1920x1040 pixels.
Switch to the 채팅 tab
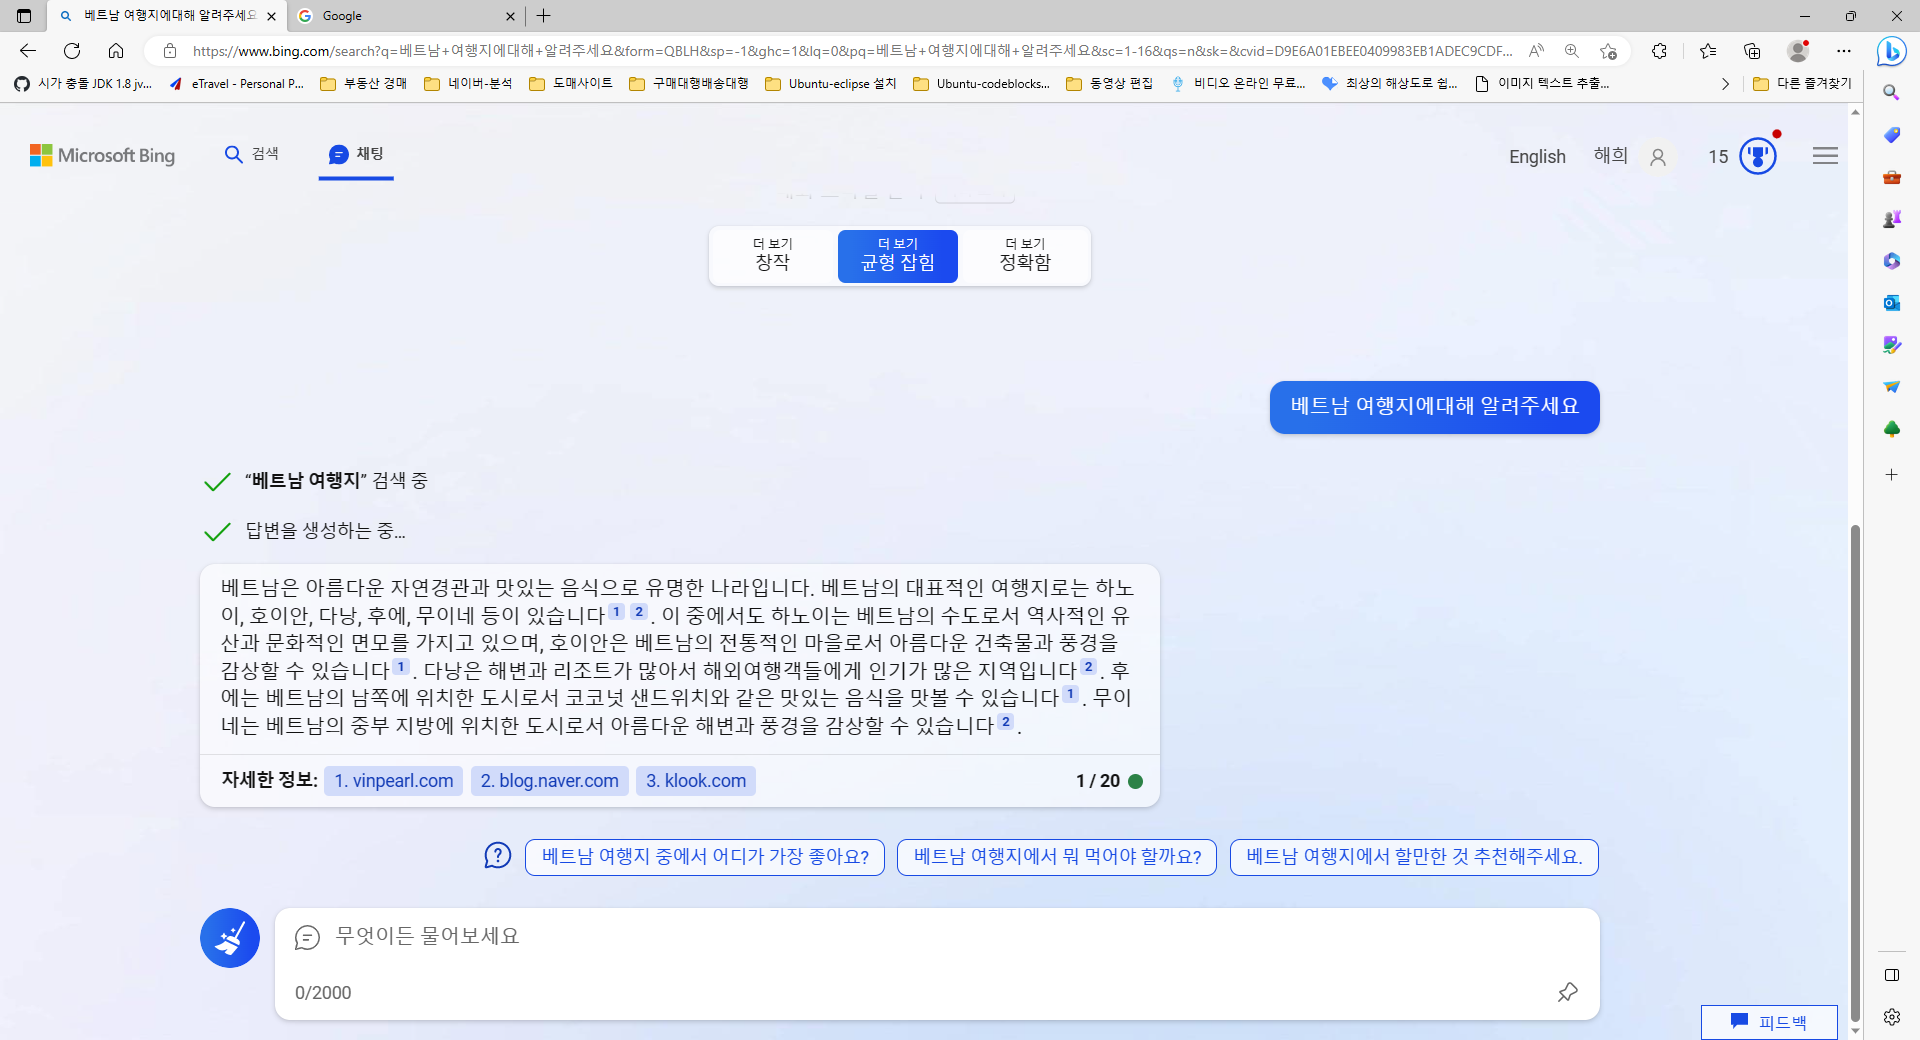pyautogui.click(x=356, y=154)
